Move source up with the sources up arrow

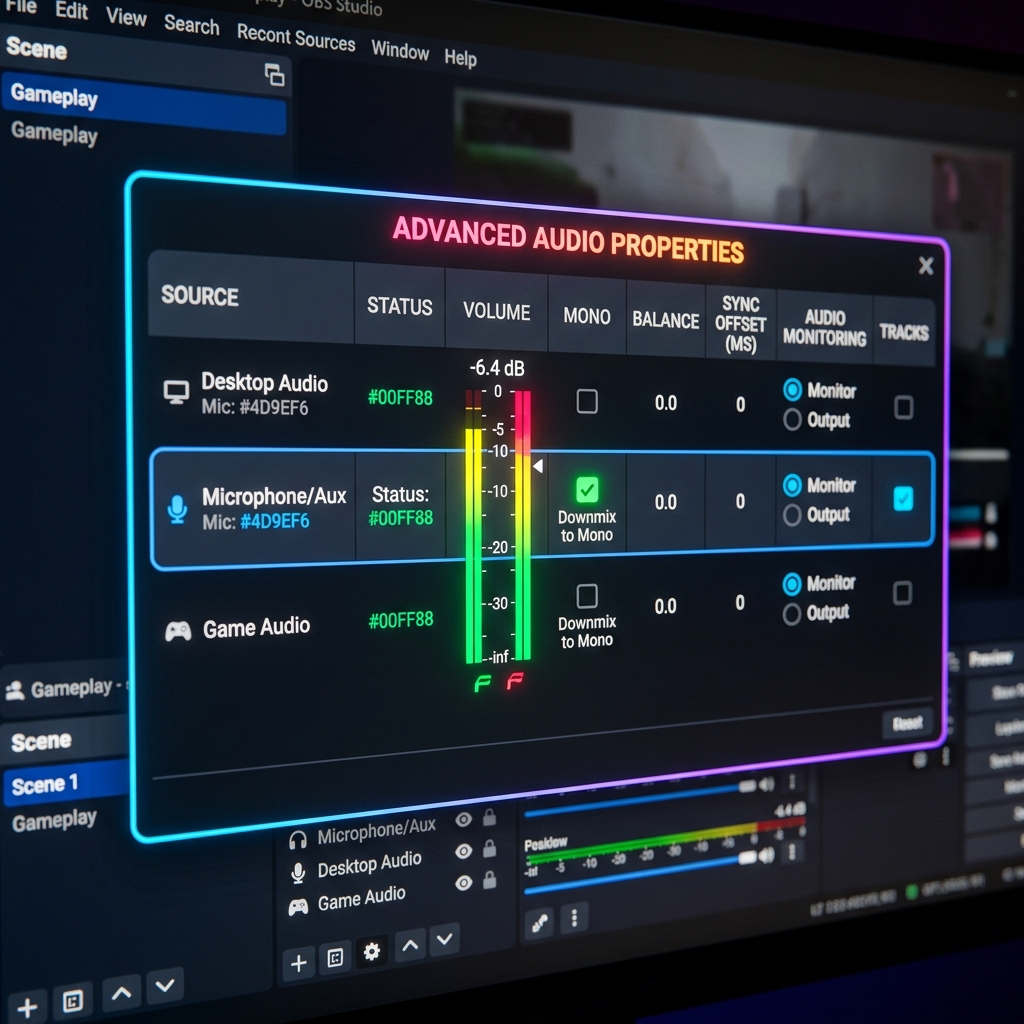(x=410, y=945)
